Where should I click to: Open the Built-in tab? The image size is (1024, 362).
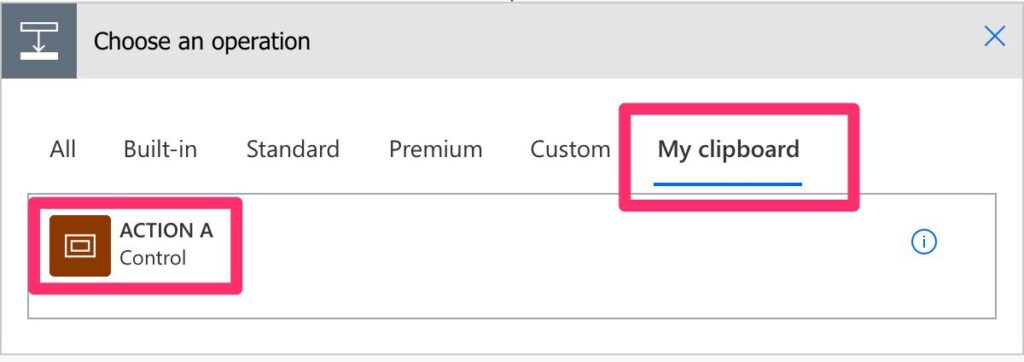(x=160, y=149)
